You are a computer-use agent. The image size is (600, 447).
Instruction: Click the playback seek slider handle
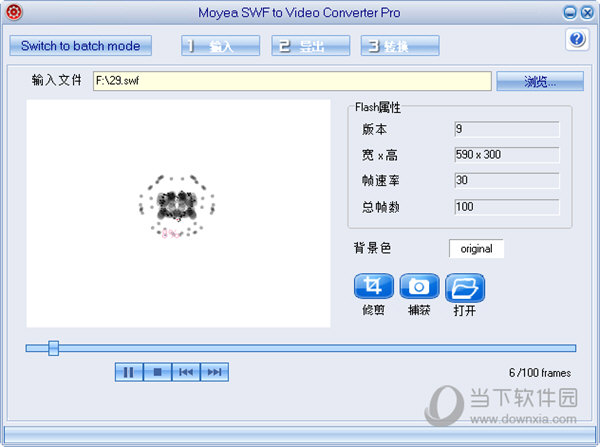tap(54, 348)
